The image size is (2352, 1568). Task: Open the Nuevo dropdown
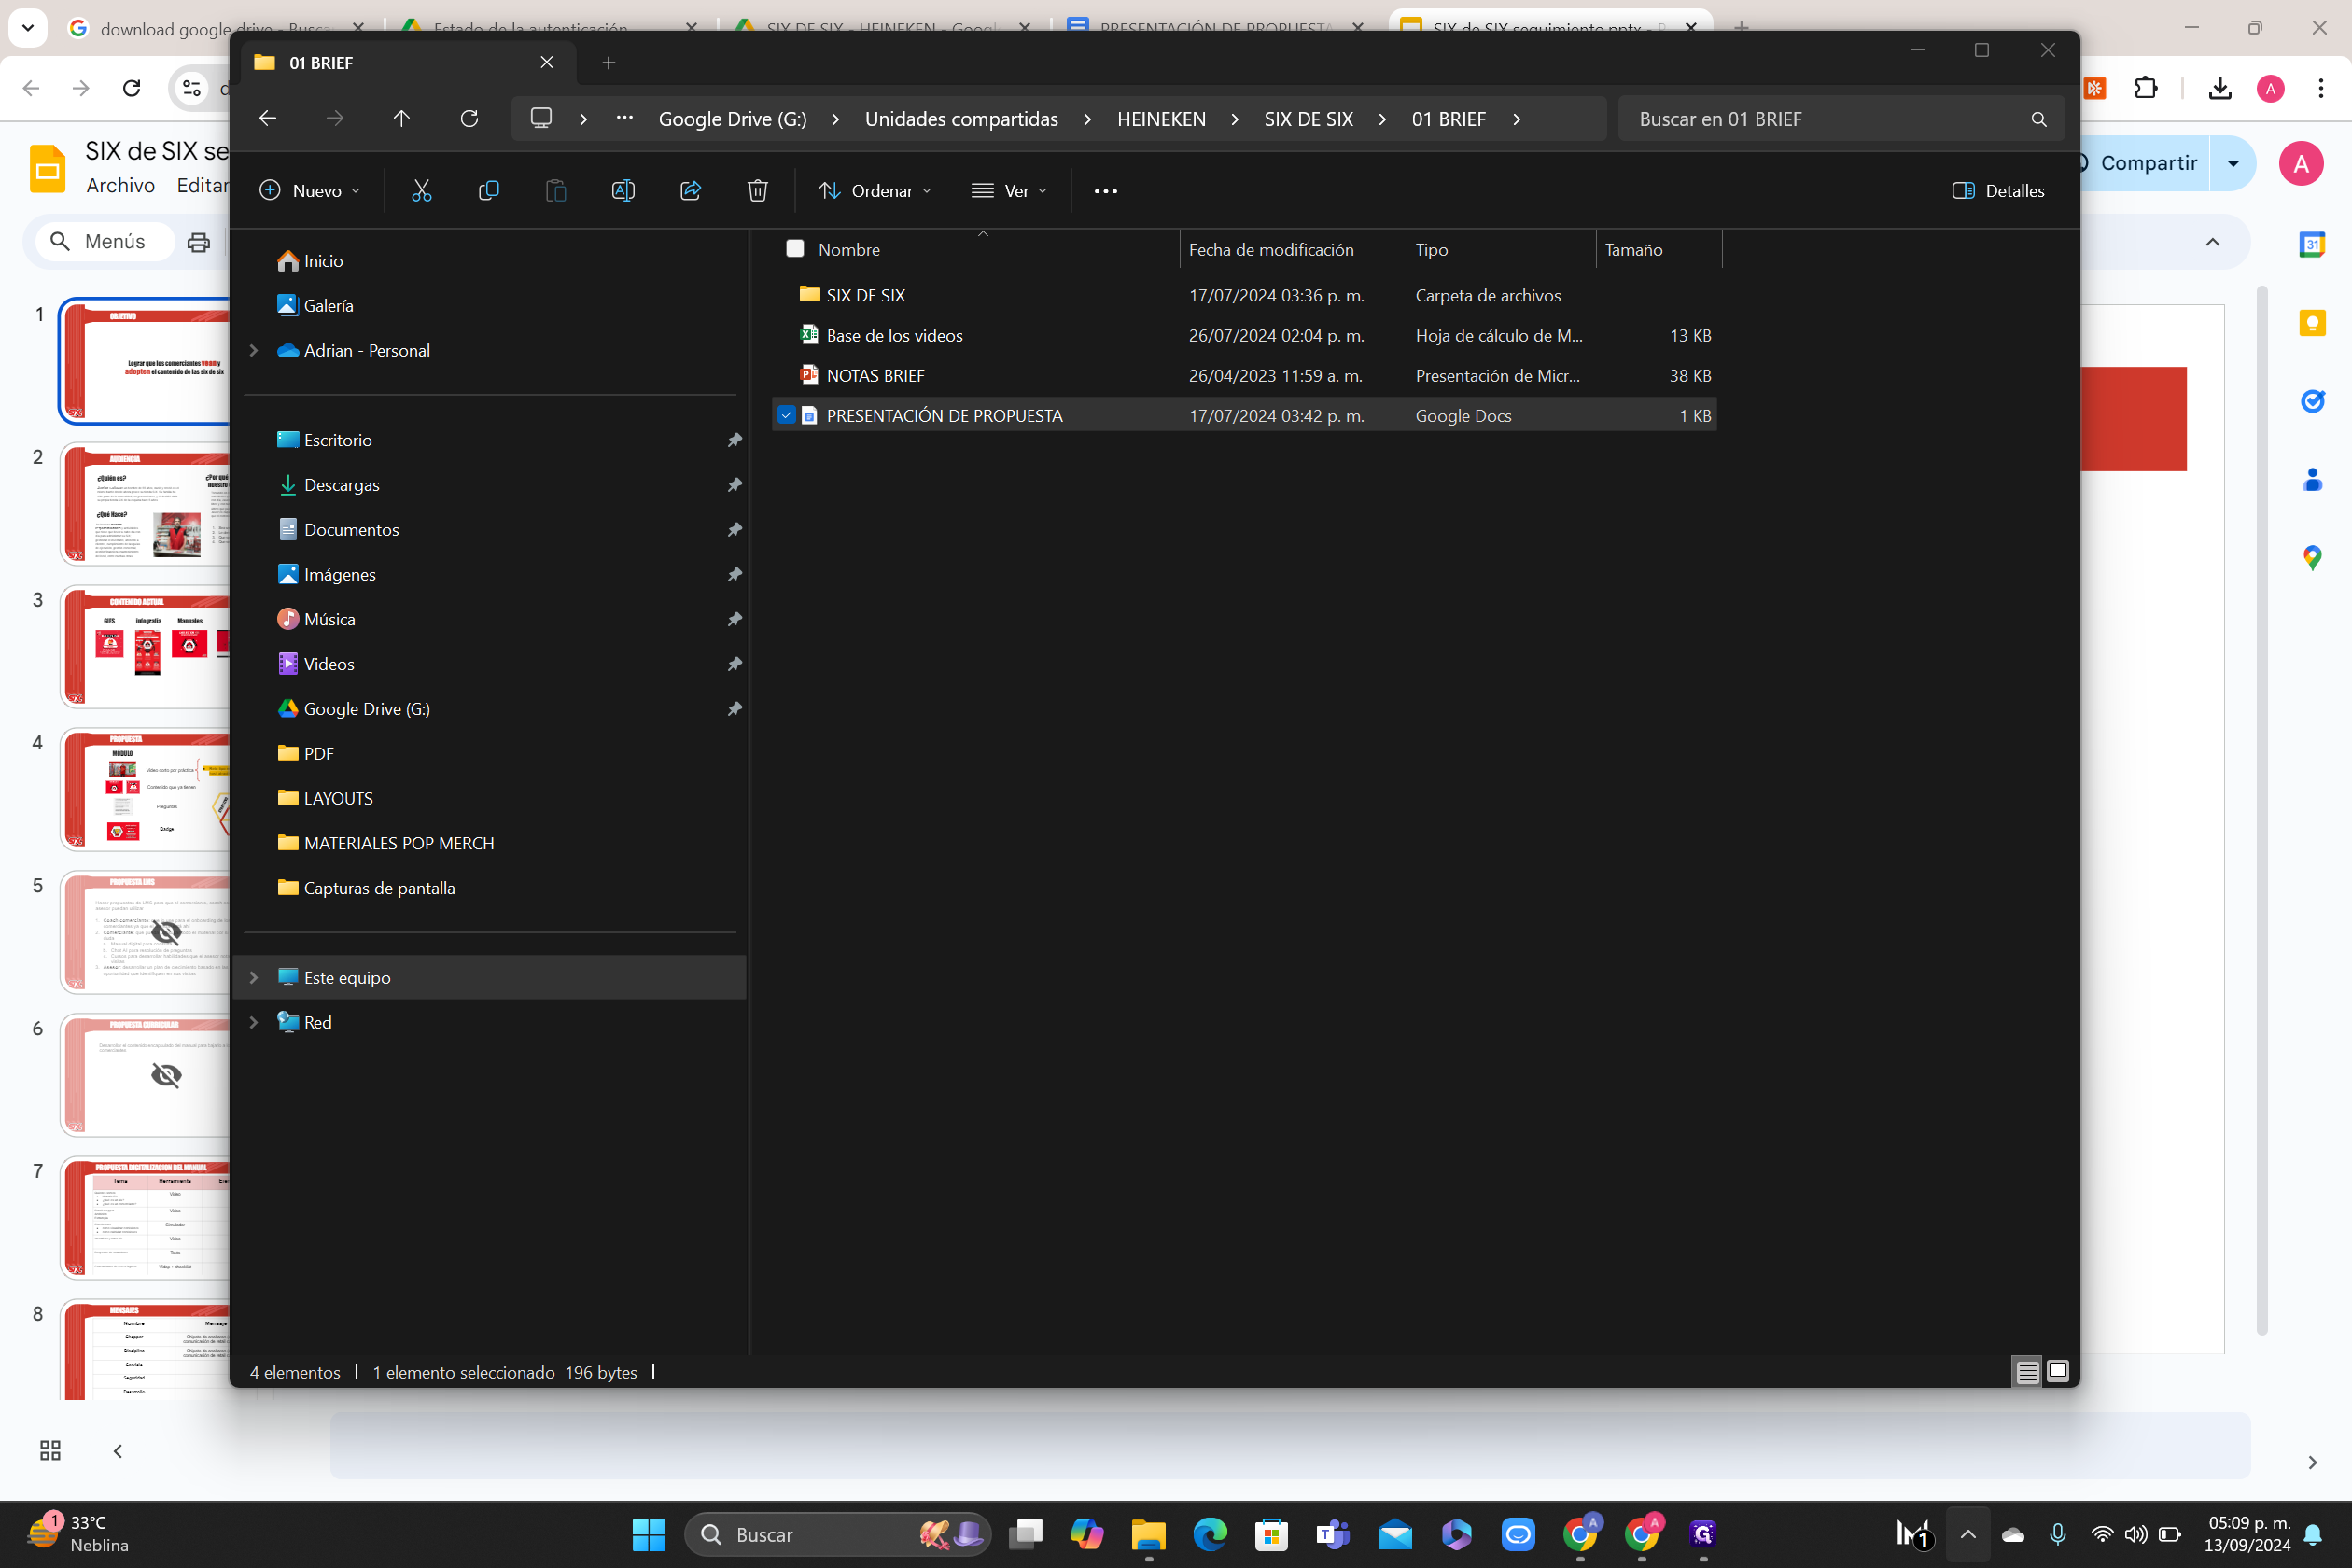click(309, 191)
